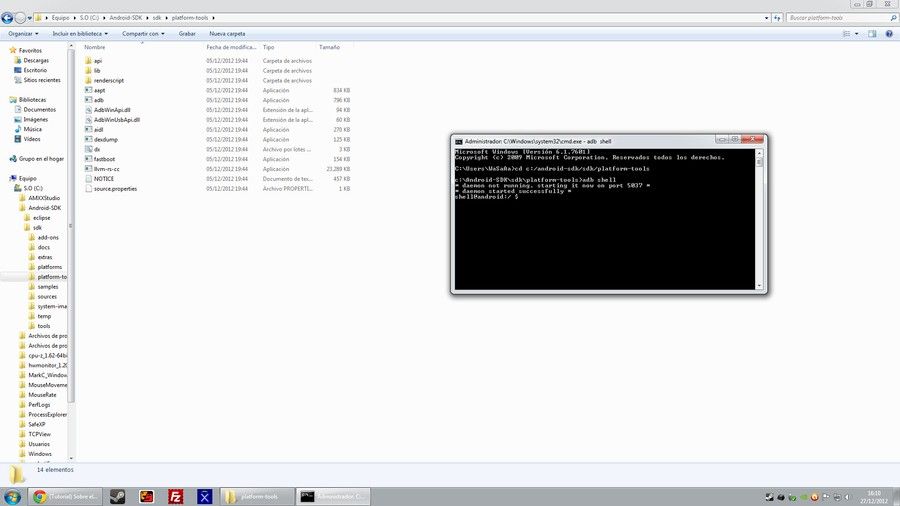The width and height of the screenshot is (900, 506).
Task: Open the Explorer help icon
Action: click(889, 34)
